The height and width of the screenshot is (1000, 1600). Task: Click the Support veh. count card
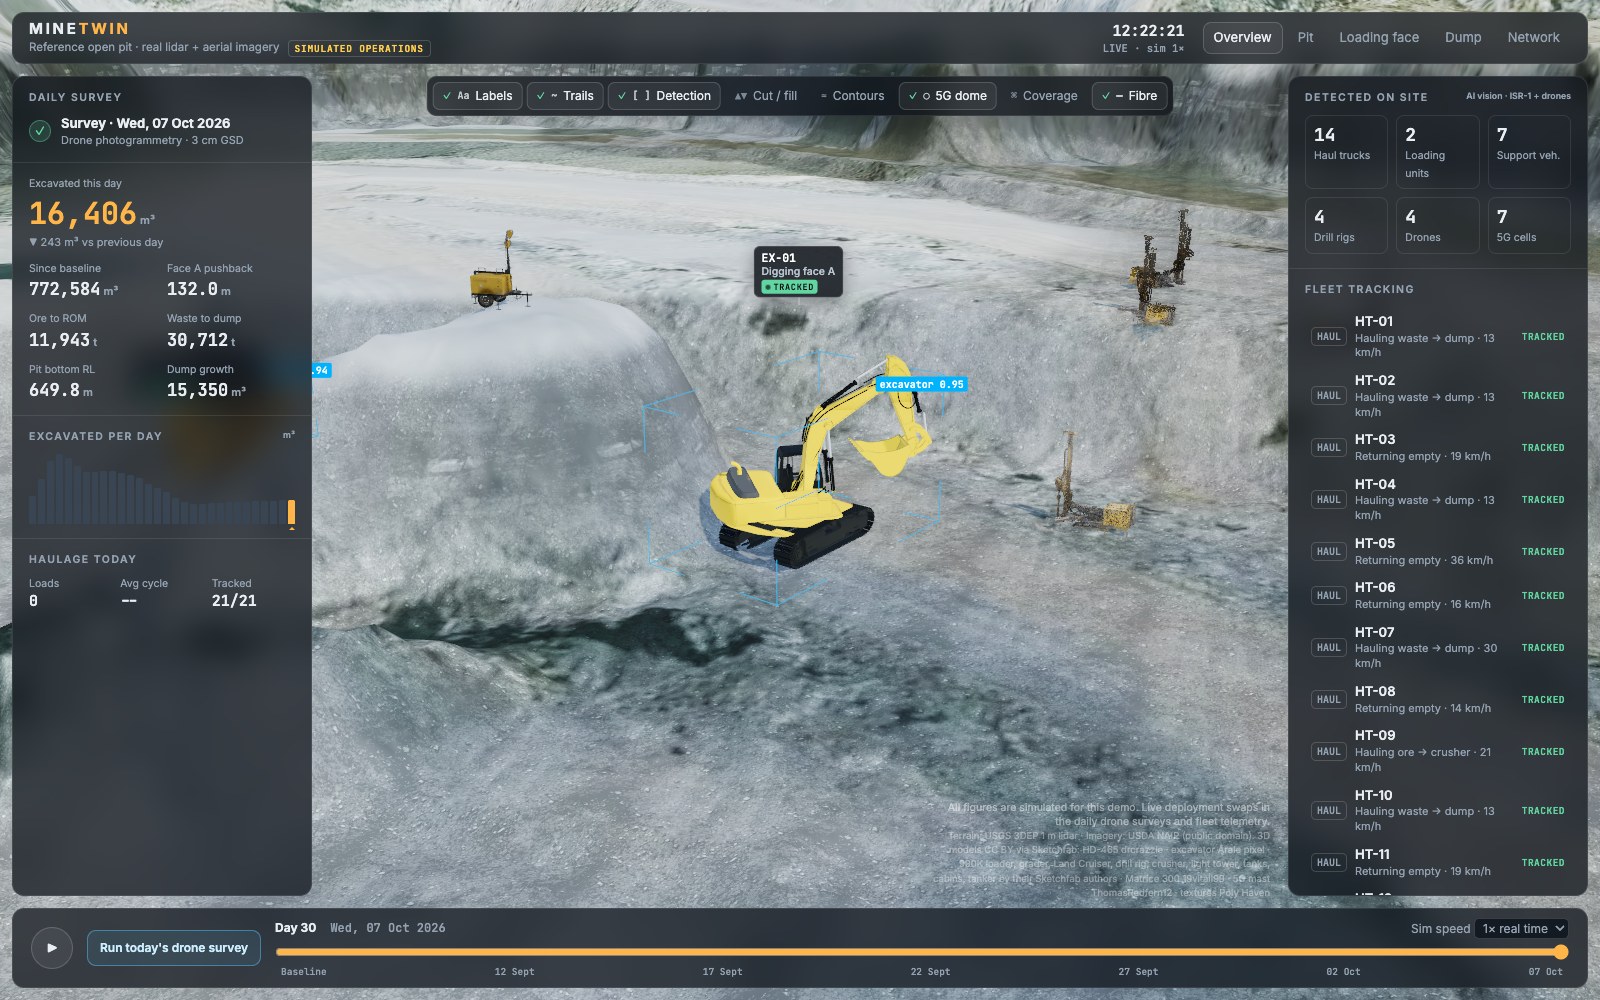point(1529,152)
